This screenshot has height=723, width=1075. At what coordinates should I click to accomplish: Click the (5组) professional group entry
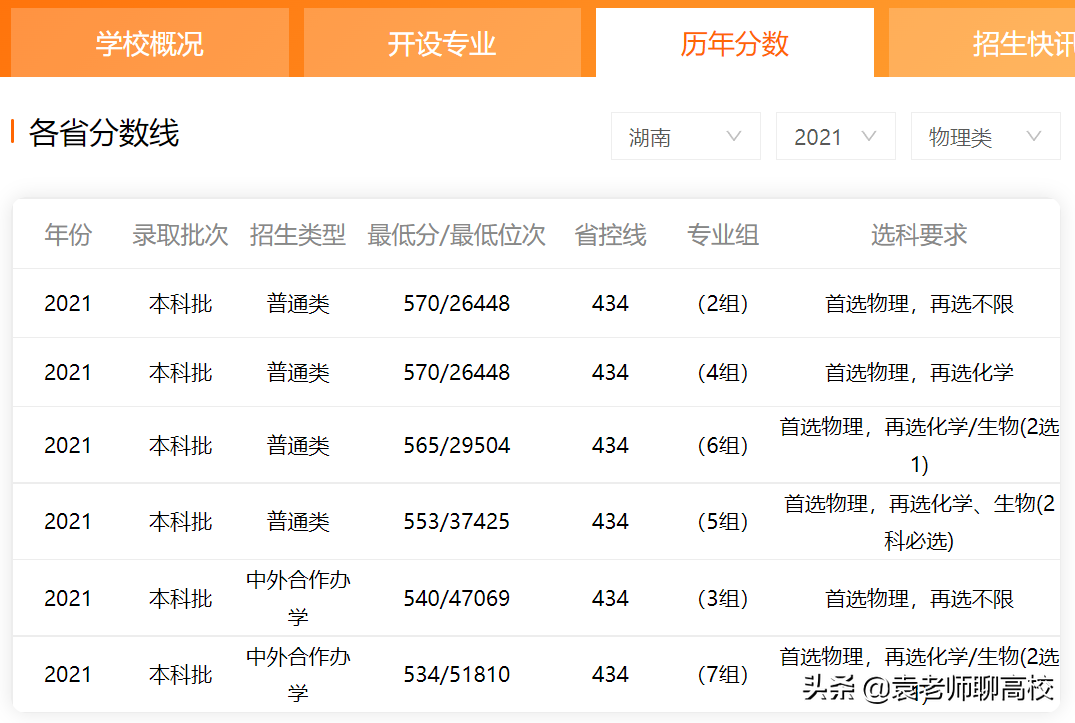[722, 521]
